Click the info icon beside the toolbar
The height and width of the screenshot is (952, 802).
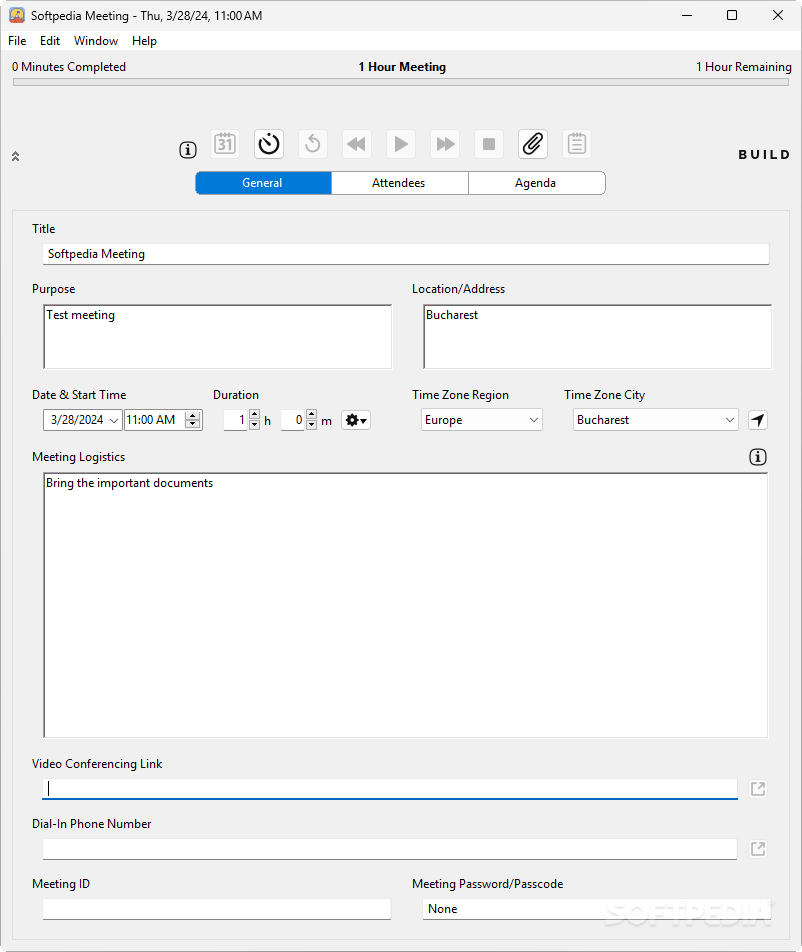click(x=188, y=150)
